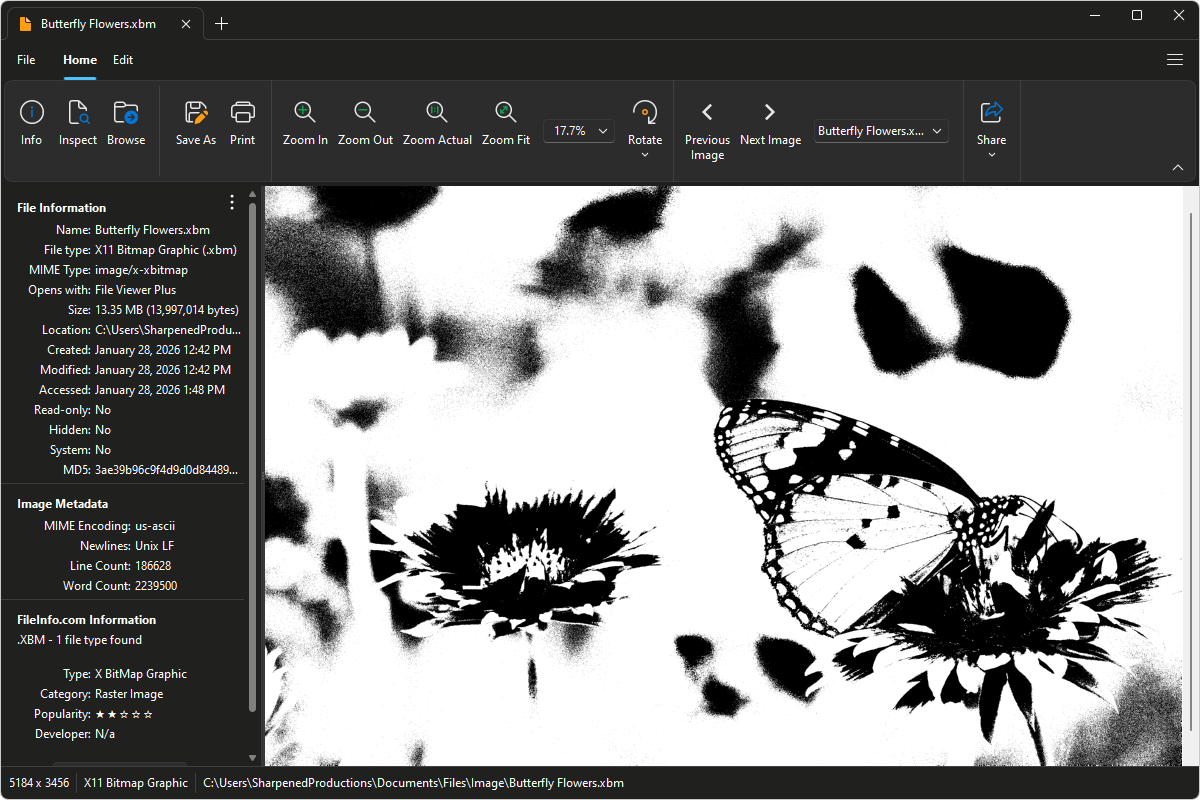Switch to the Edit tab
The image size is (1200, 800).
(123, 60)
